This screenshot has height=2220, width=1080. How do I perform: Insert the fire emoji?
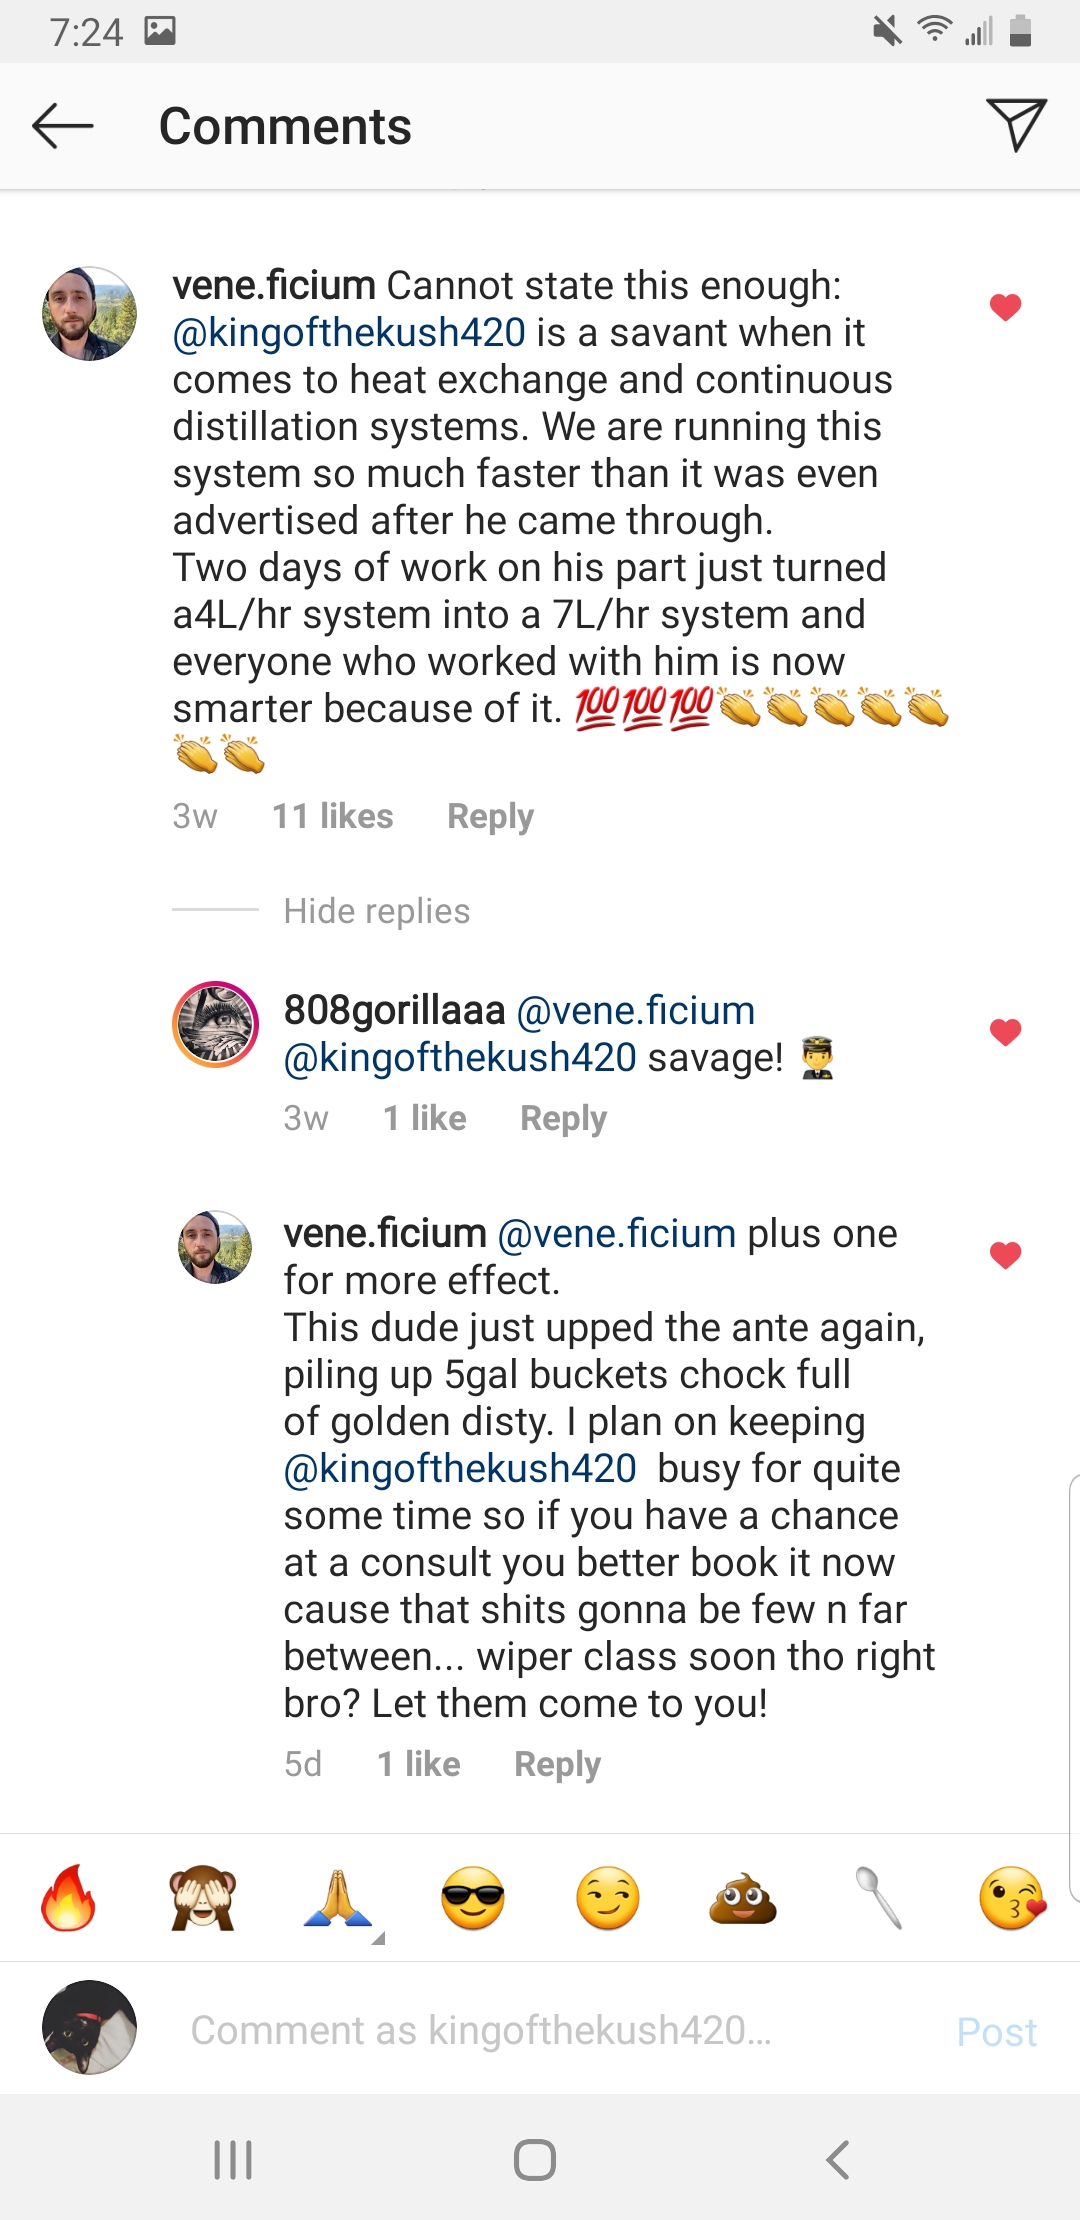pyautogui.click(x=68, y=1897)
